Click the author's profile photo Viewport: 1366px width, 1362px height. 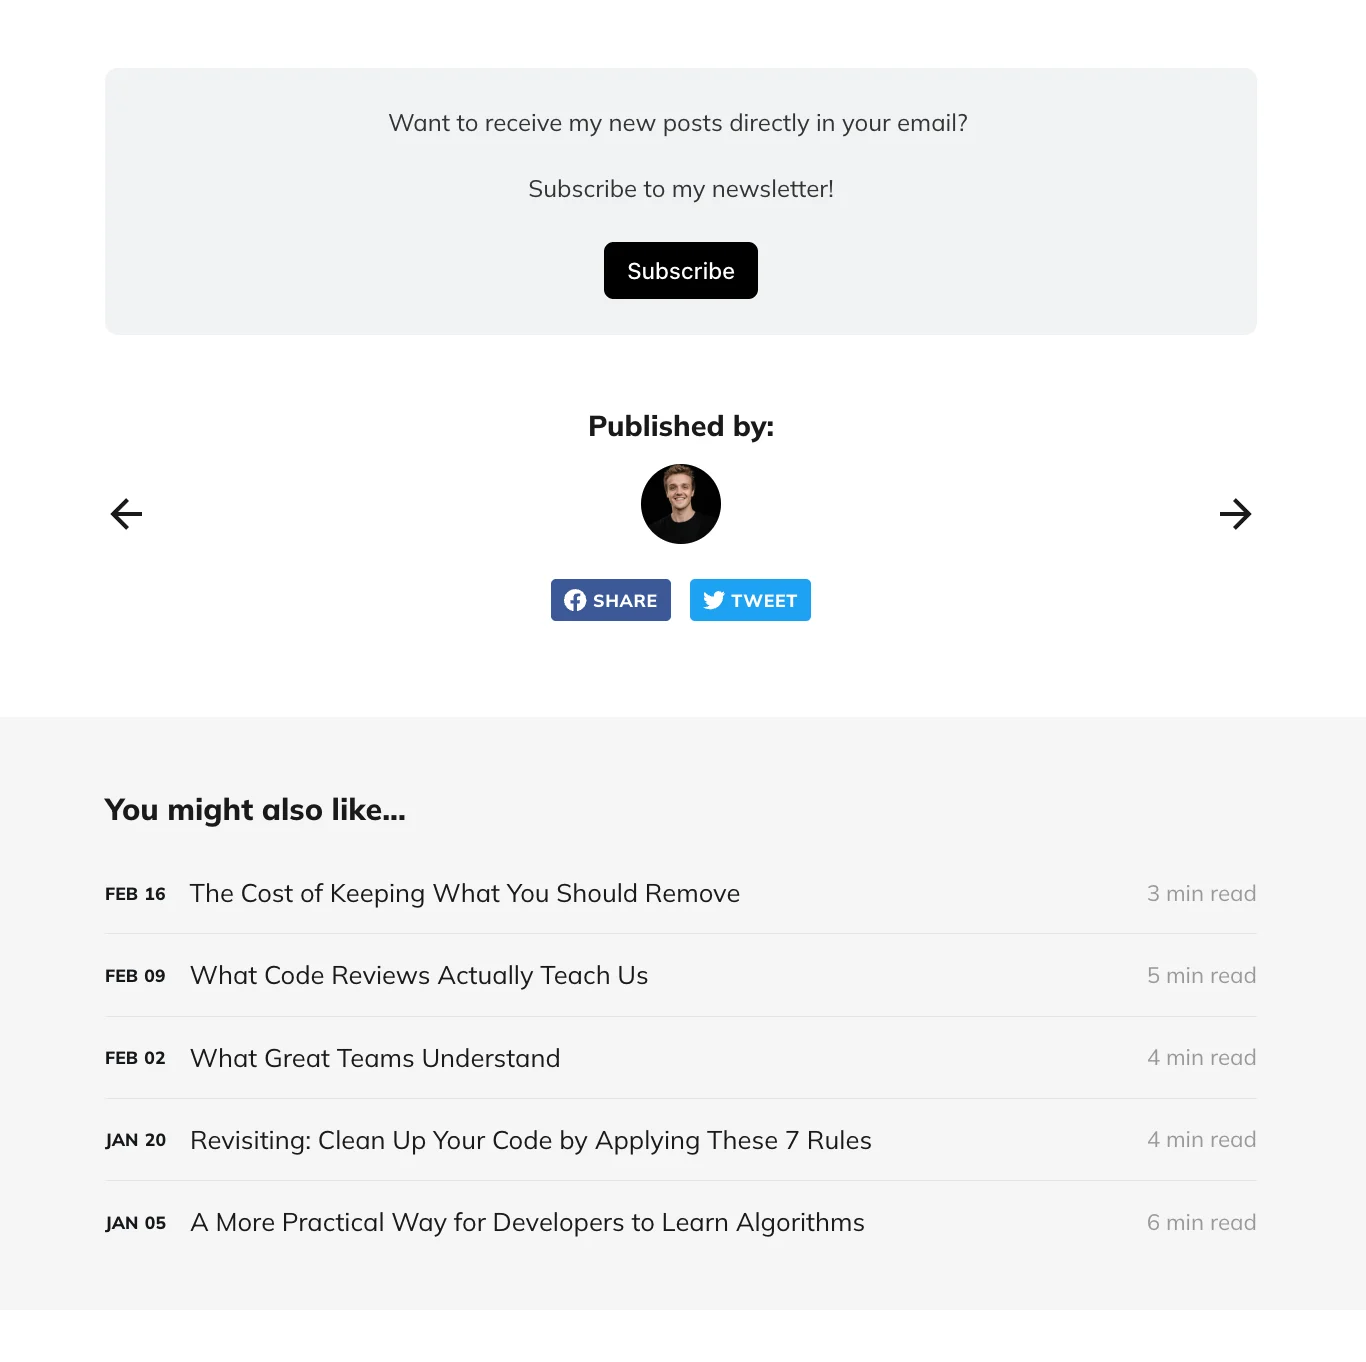point(681,504)
